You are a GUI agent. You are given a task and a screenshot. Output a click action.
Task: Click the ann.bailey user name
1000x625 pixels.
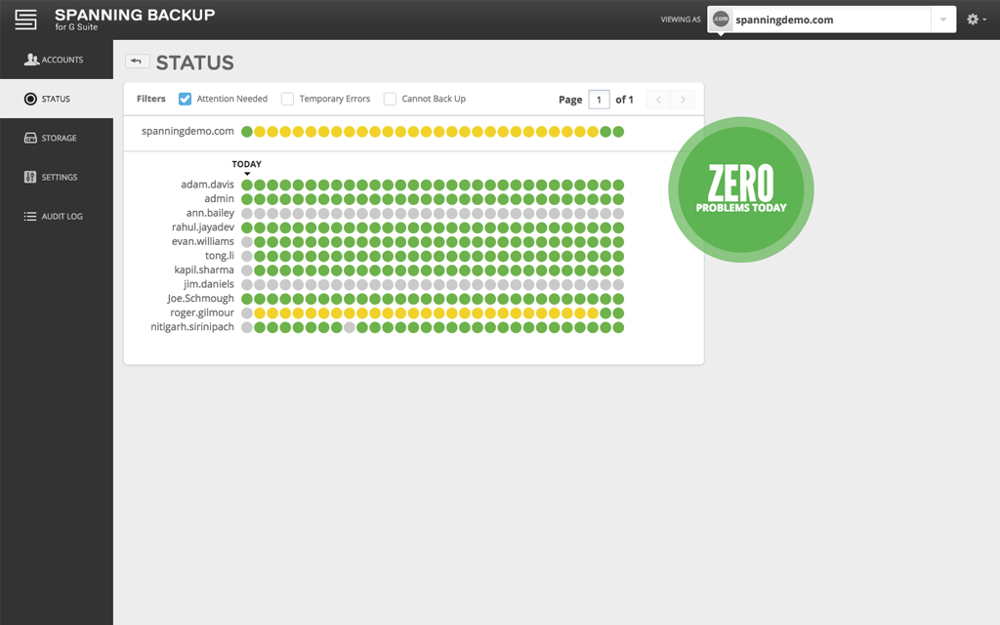tap(210, 213)
